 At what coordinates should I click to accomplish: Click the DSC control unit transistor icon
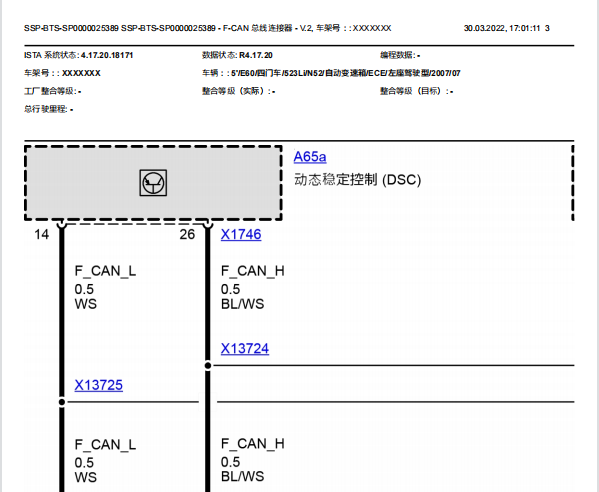153,183
